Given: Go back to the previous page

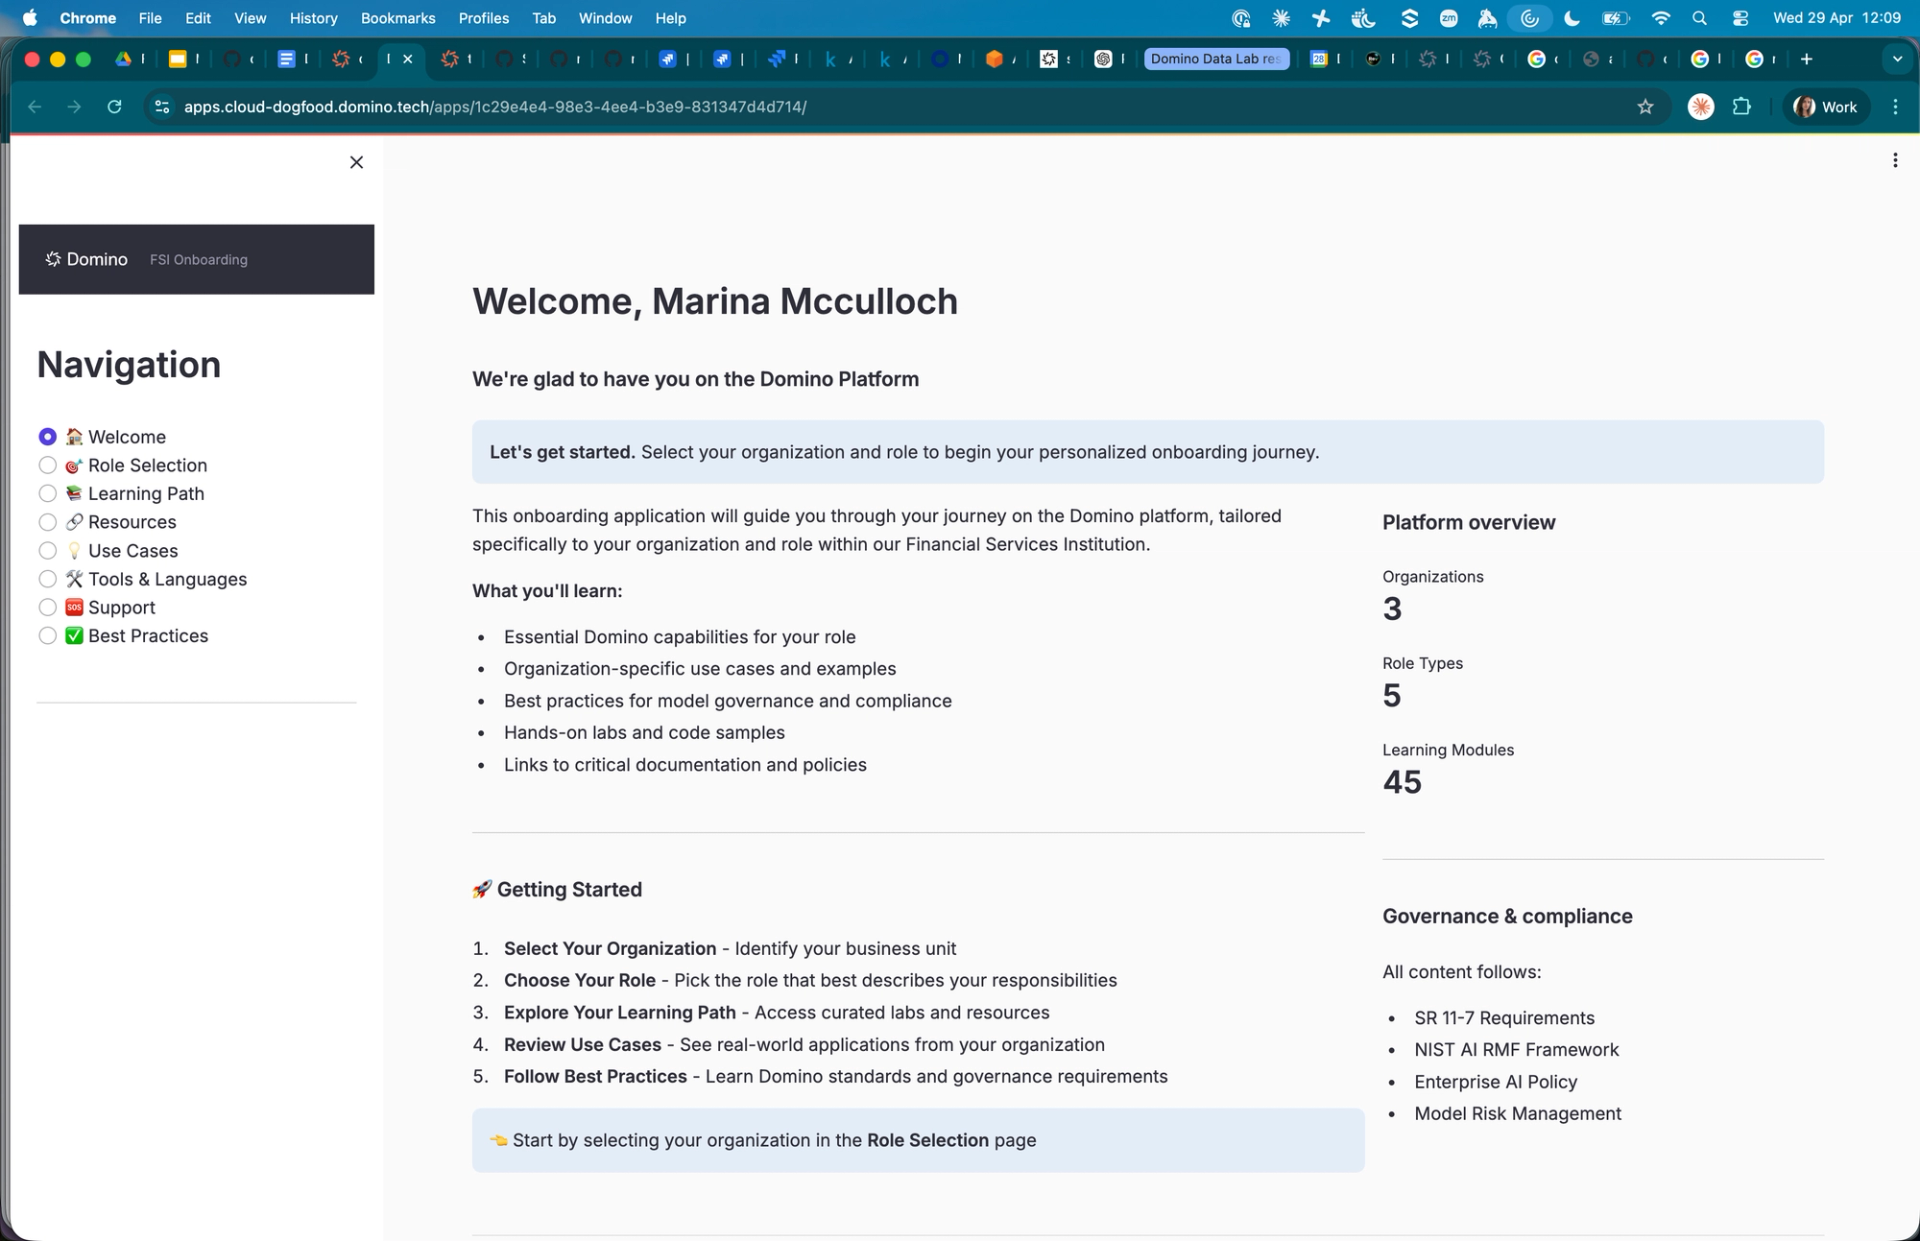Looking at the screenshot, I should coord(35,107).
